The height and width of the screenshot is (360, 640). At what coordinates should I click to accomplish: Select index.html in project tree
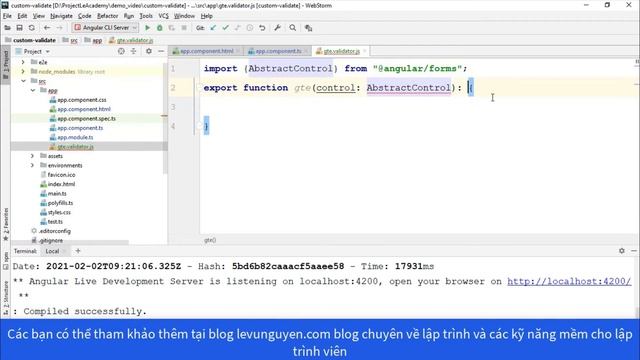click(61, 184)
